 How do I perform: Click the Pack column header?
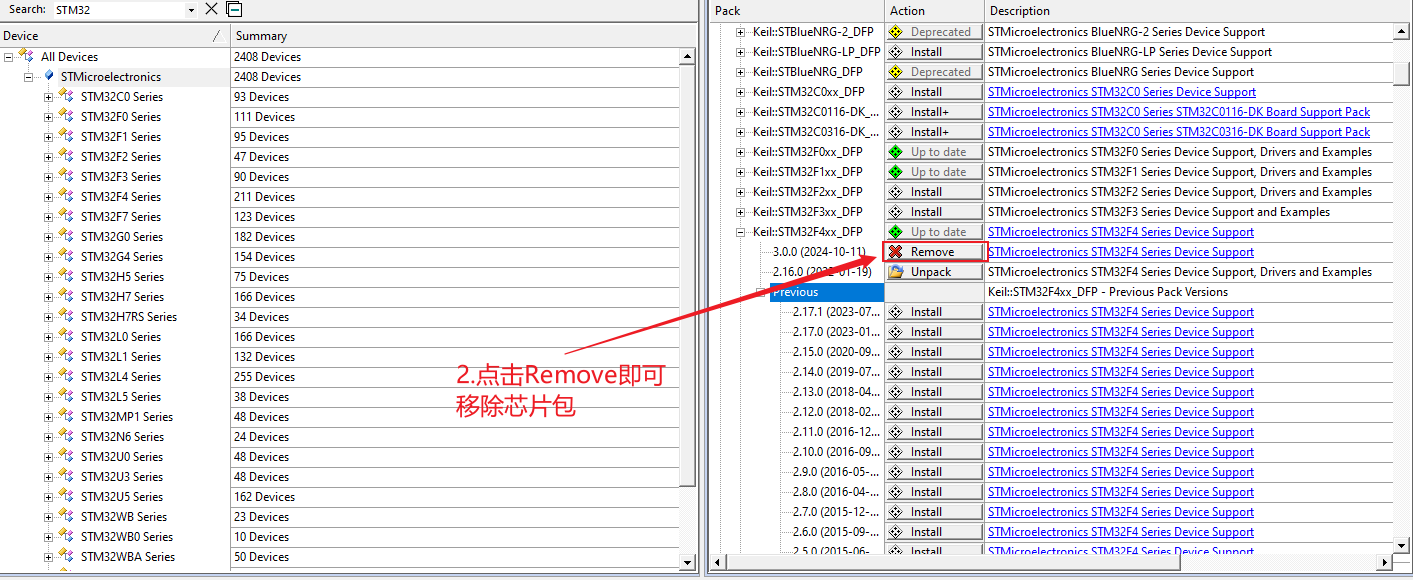pyautogui.click(x=797, y=11)
